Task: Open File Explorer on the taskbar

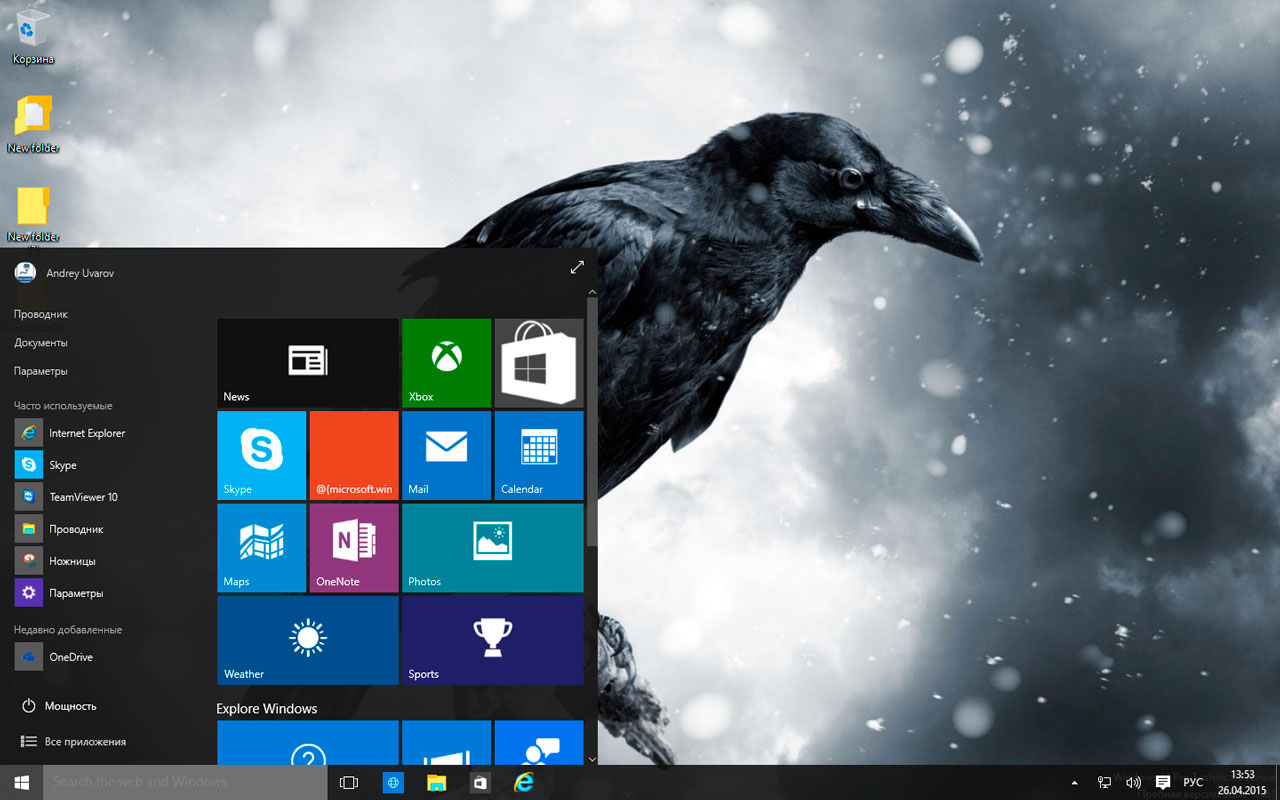Action: (436, 783)
